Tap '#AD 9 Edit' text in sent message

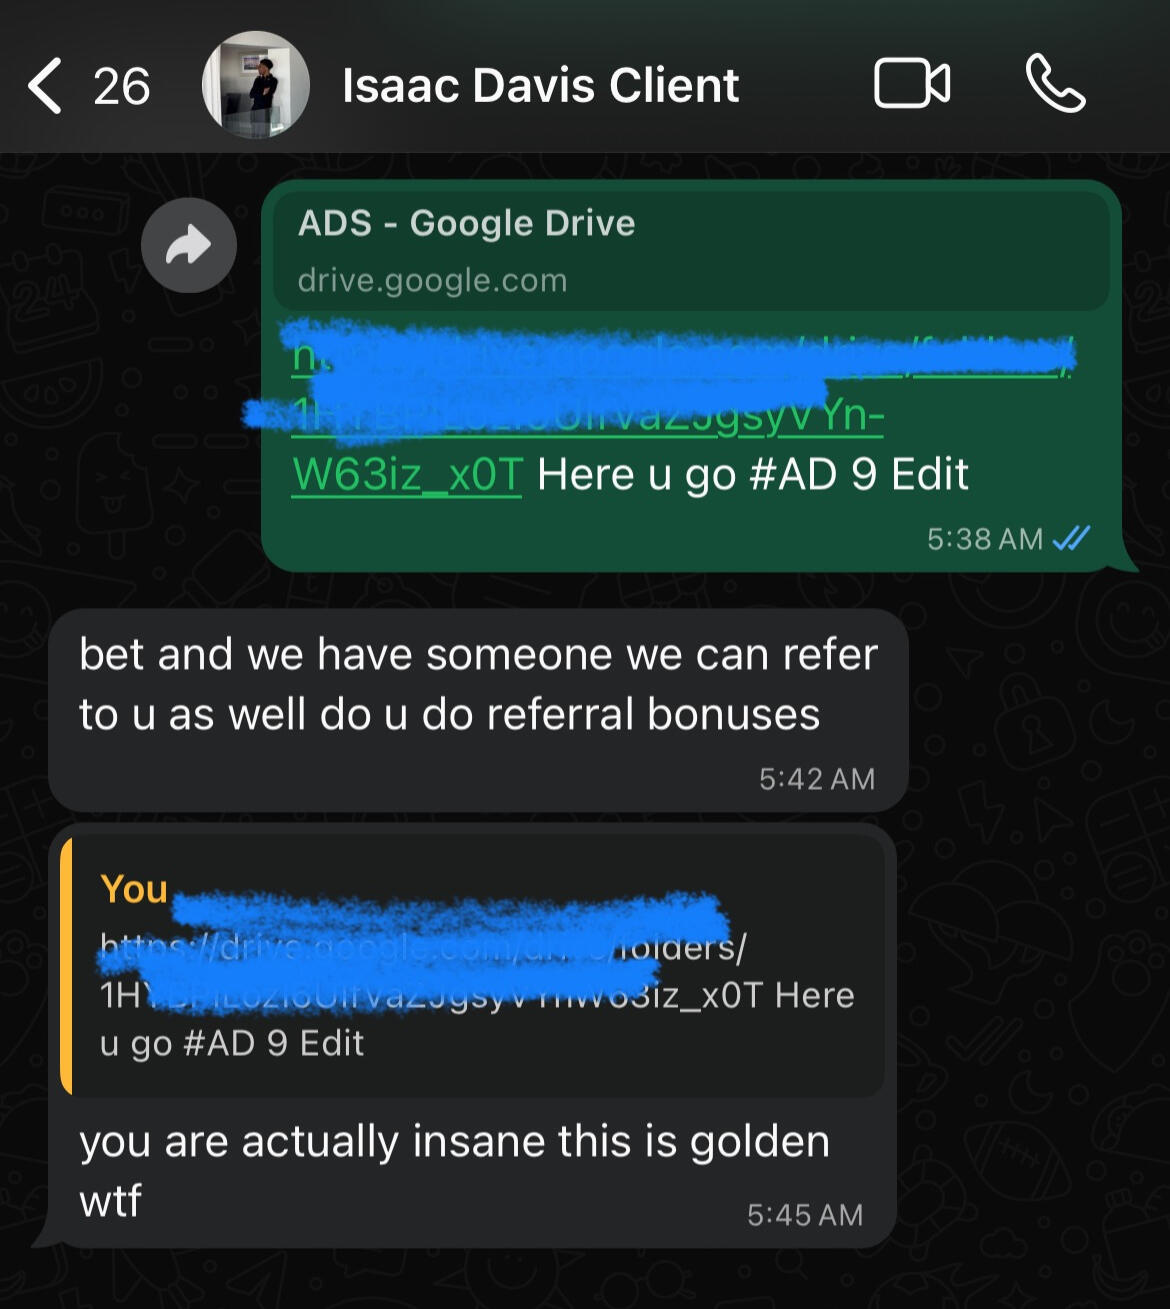tap(859, 475)
